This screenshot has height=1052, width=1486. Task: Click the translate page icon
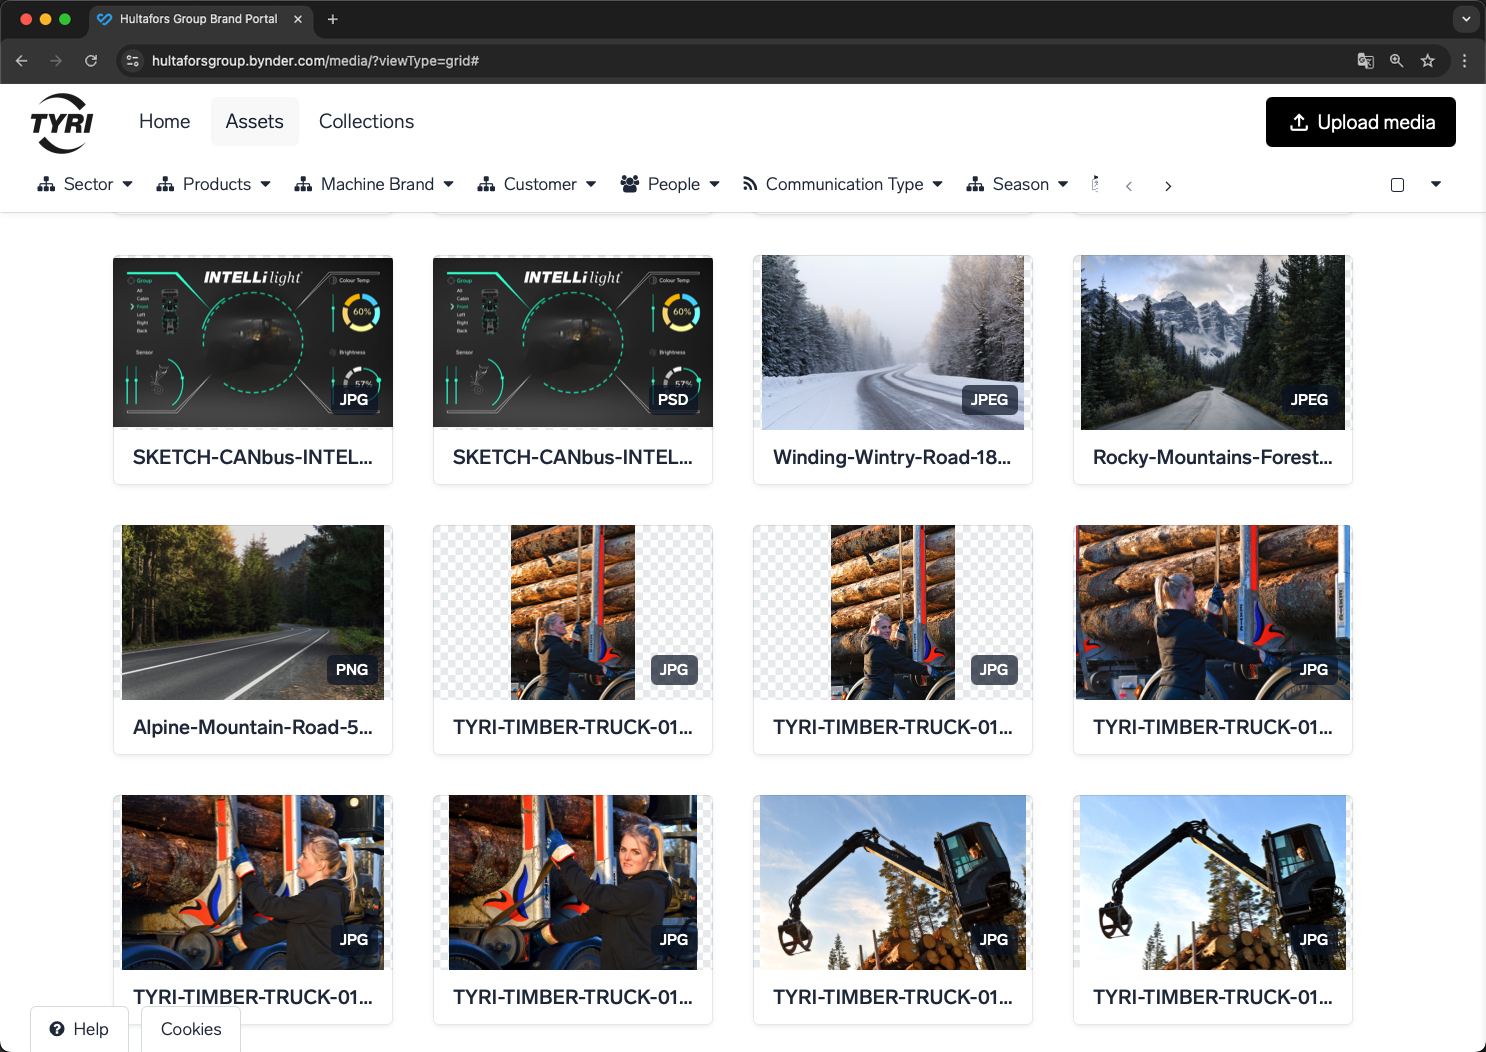(1365, 61)
